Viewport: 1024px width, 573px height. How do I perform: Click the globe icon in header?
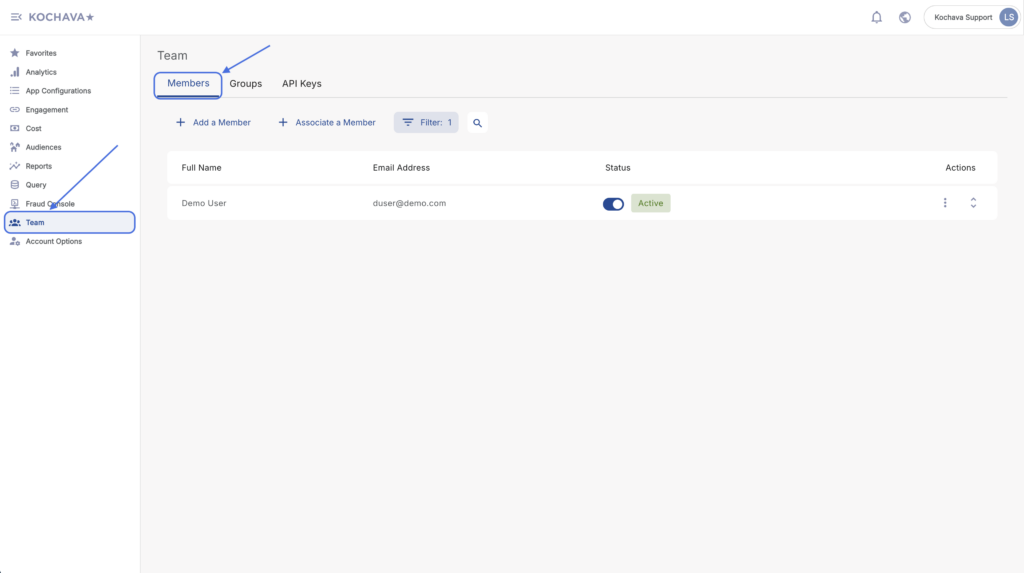point(905,17)
